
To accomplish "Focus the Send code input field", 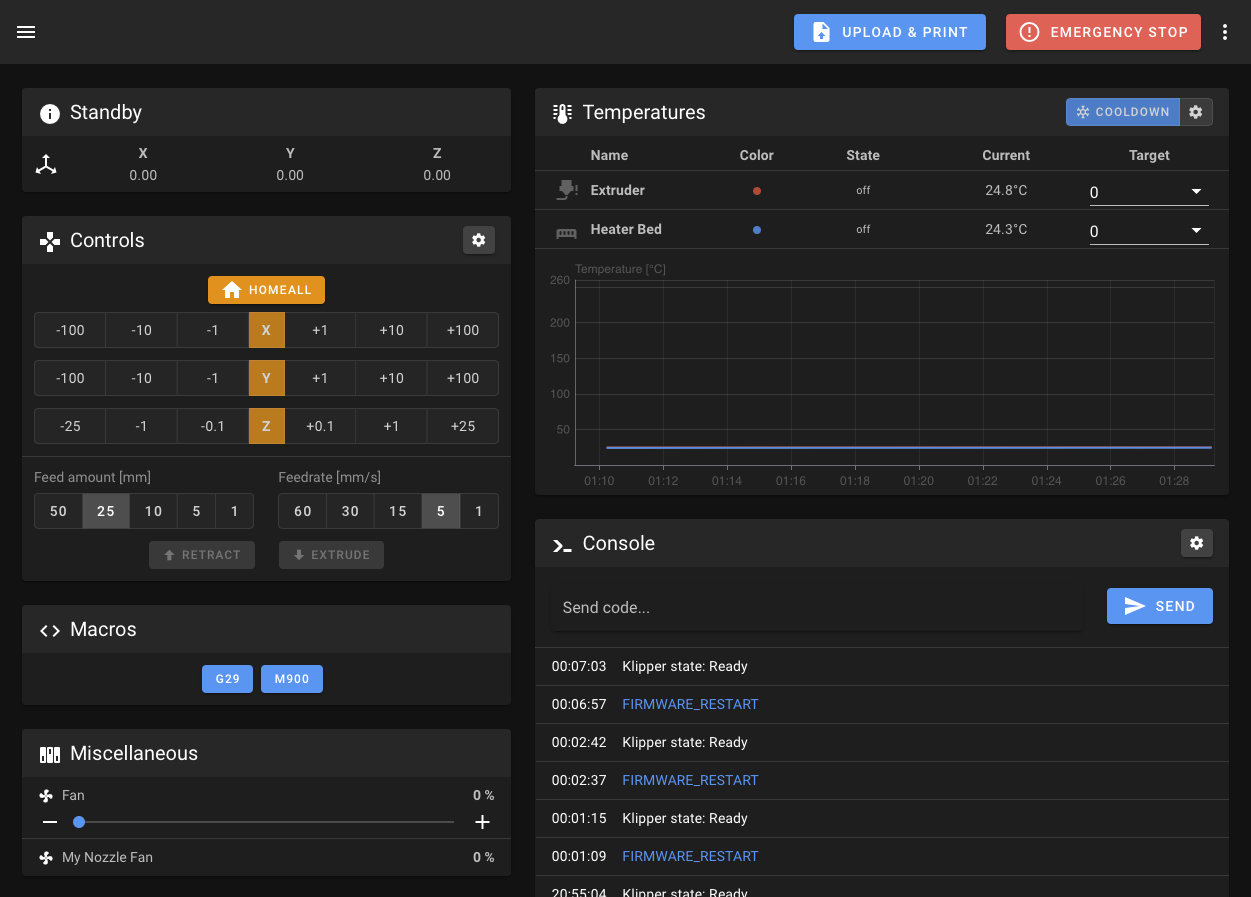I will (817, 607).
